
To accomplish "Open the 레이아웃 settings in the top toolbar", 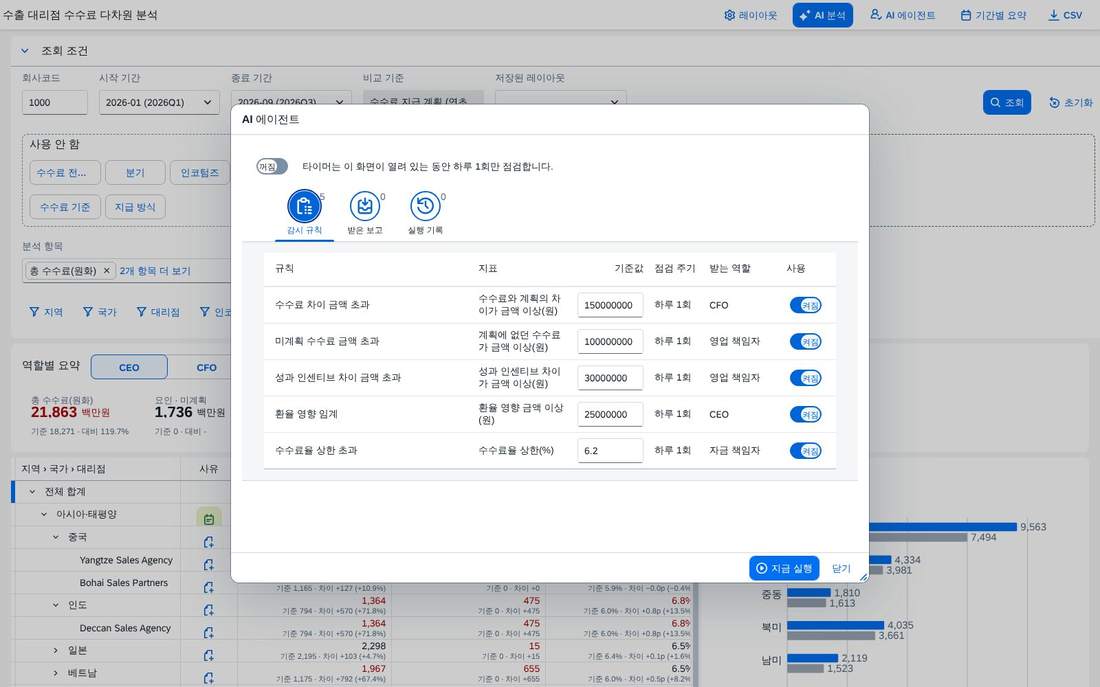I will [751, 15].
